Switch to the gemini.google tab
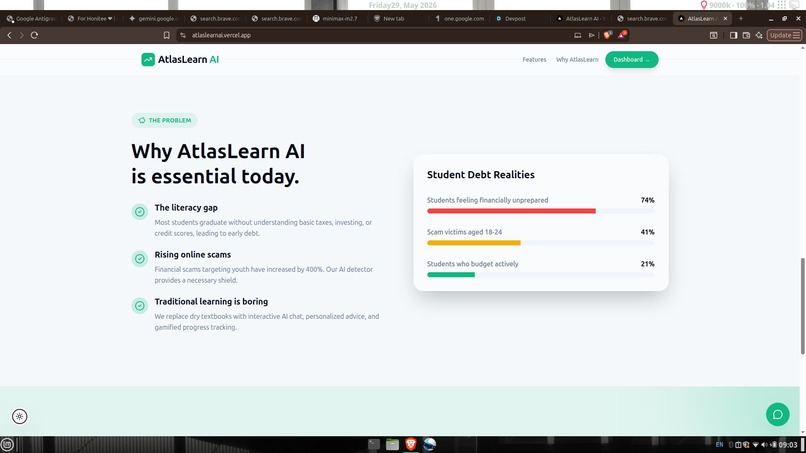Screen dimensions: 806x453 coord(153,19)
